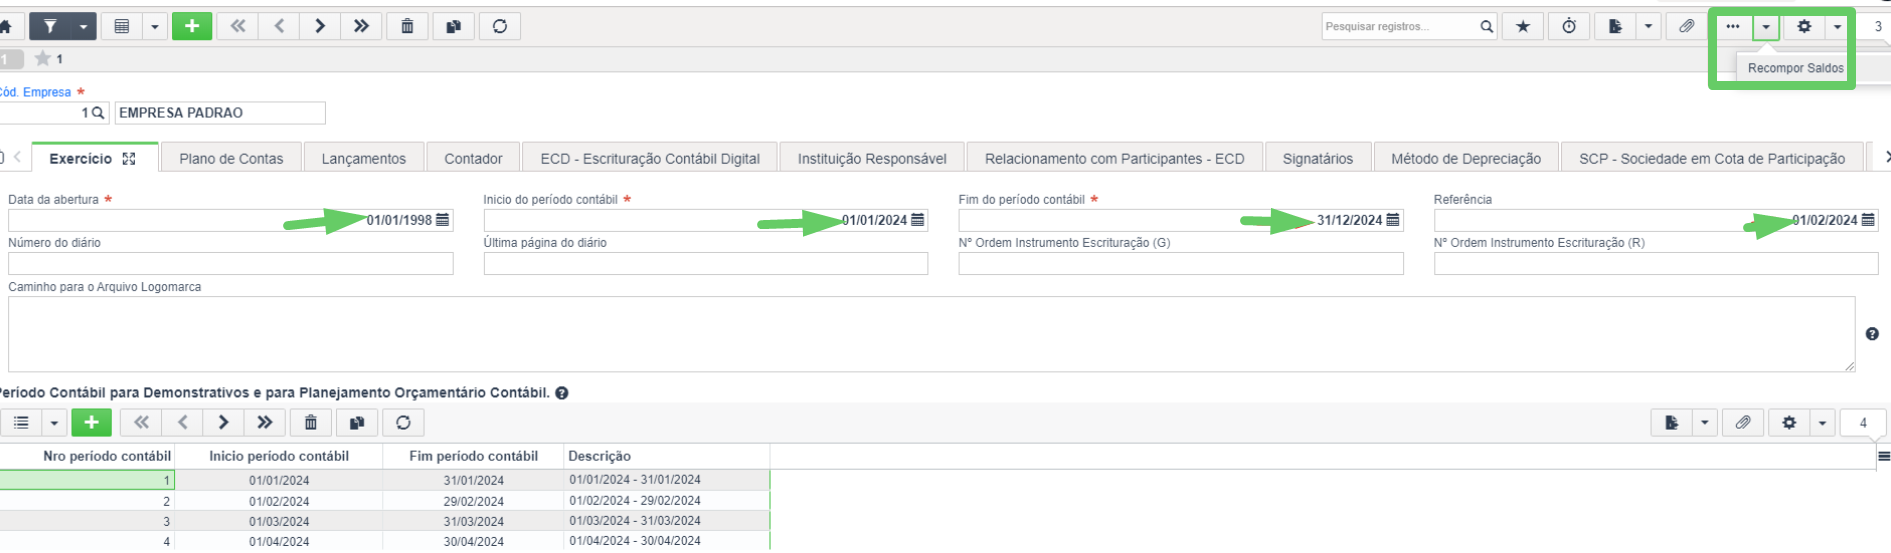Screen dimensions: 1891x553
Task: Open calendar for Referência date
Action: click(x=1868, y=220)
